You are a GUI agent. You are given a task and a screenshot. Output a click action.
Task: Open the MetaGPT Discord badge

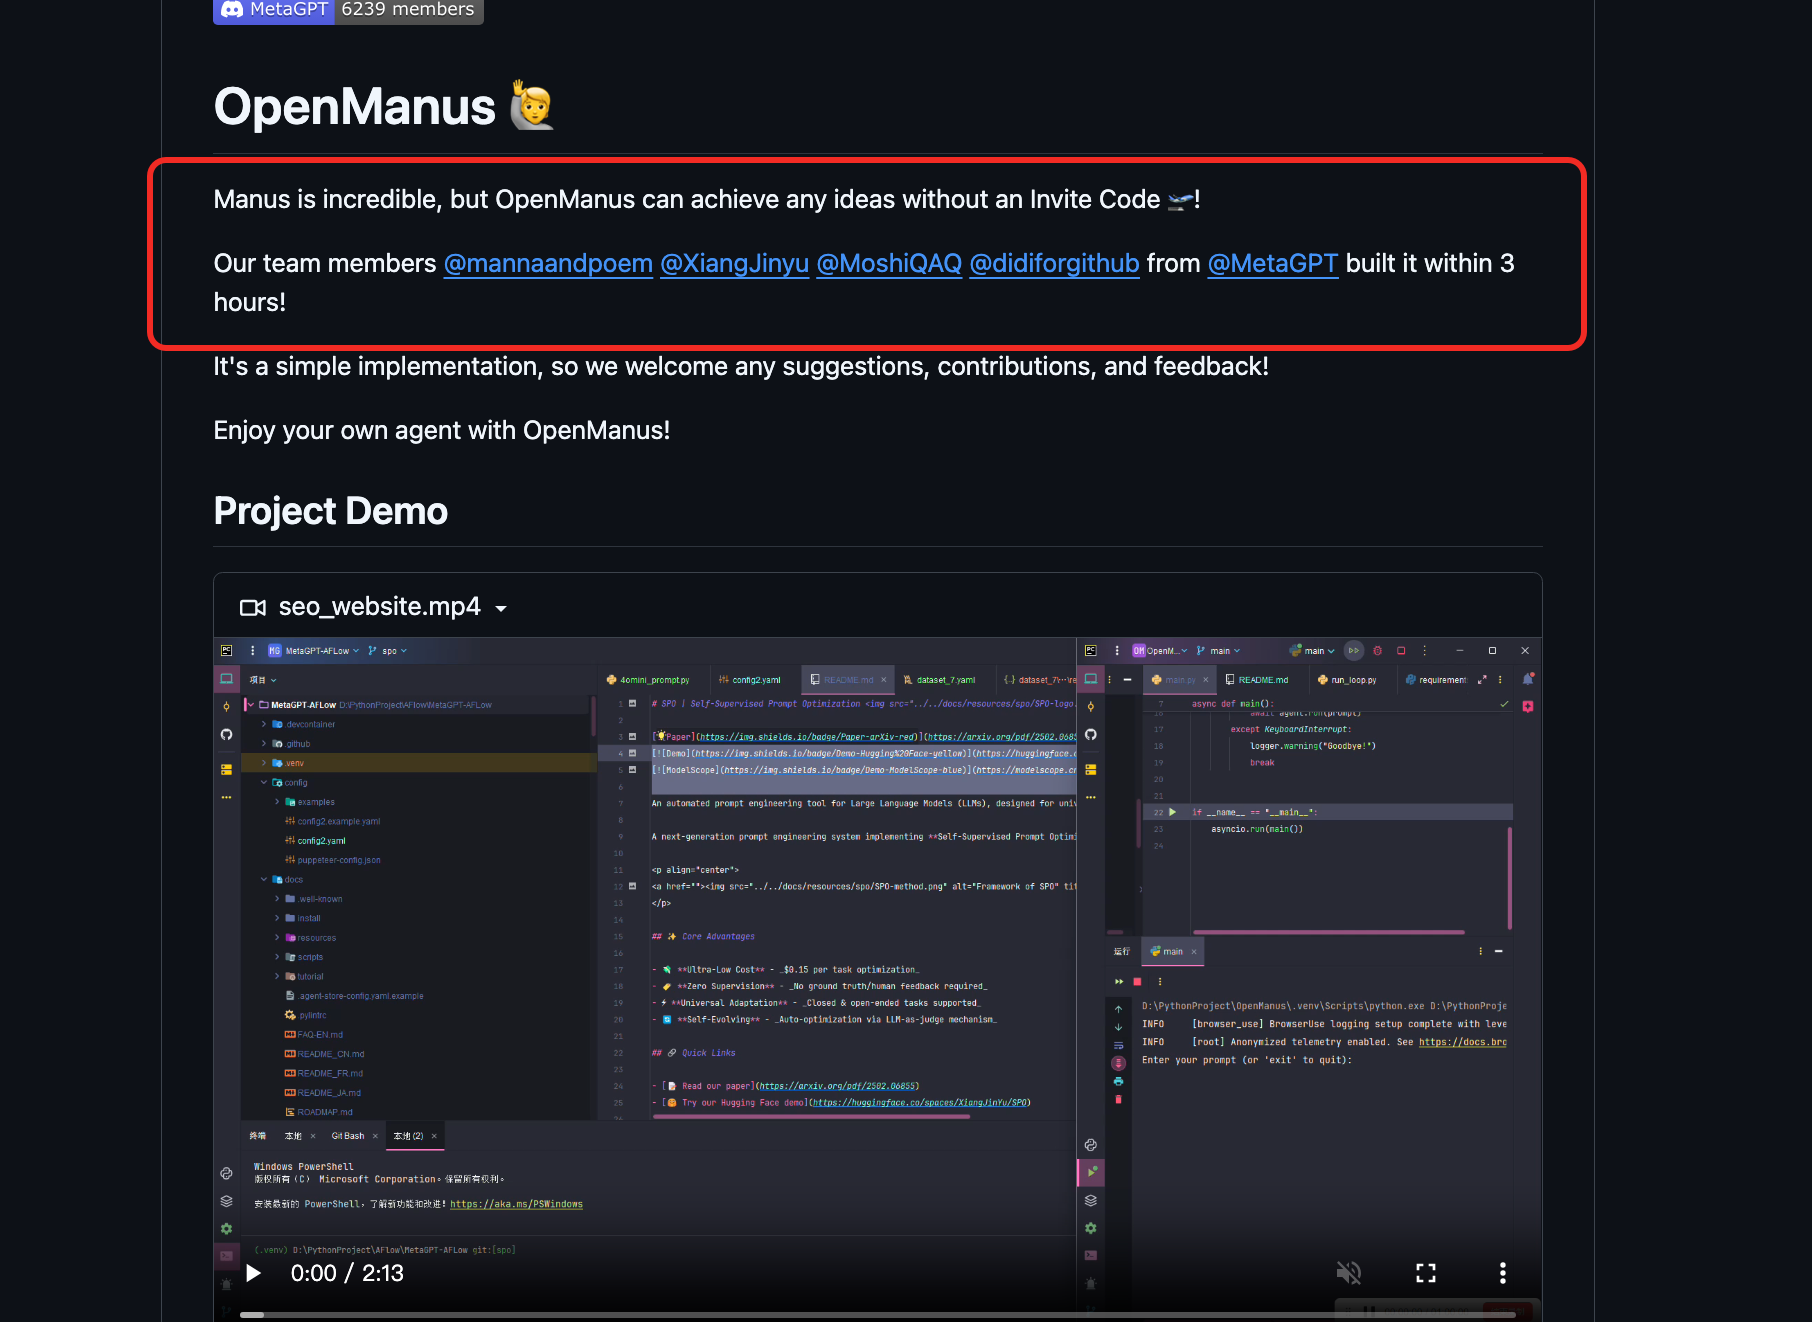point(348,10)
